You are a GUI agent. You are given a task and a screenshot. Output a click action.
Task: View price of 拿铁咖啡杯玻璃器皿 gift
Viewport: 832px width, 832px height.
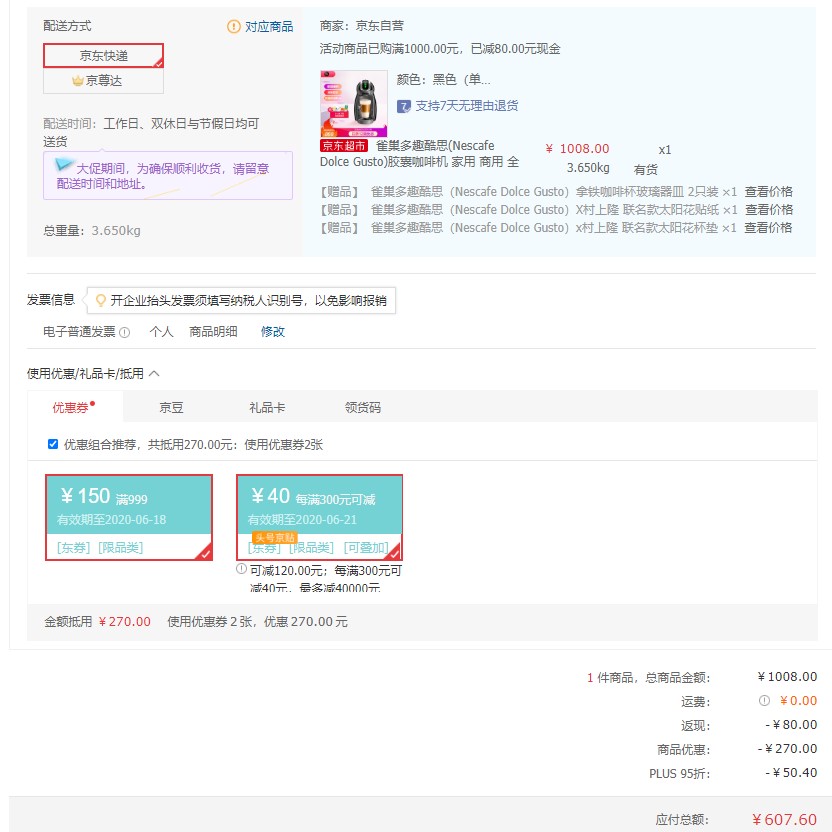click(x=768, y=192)
